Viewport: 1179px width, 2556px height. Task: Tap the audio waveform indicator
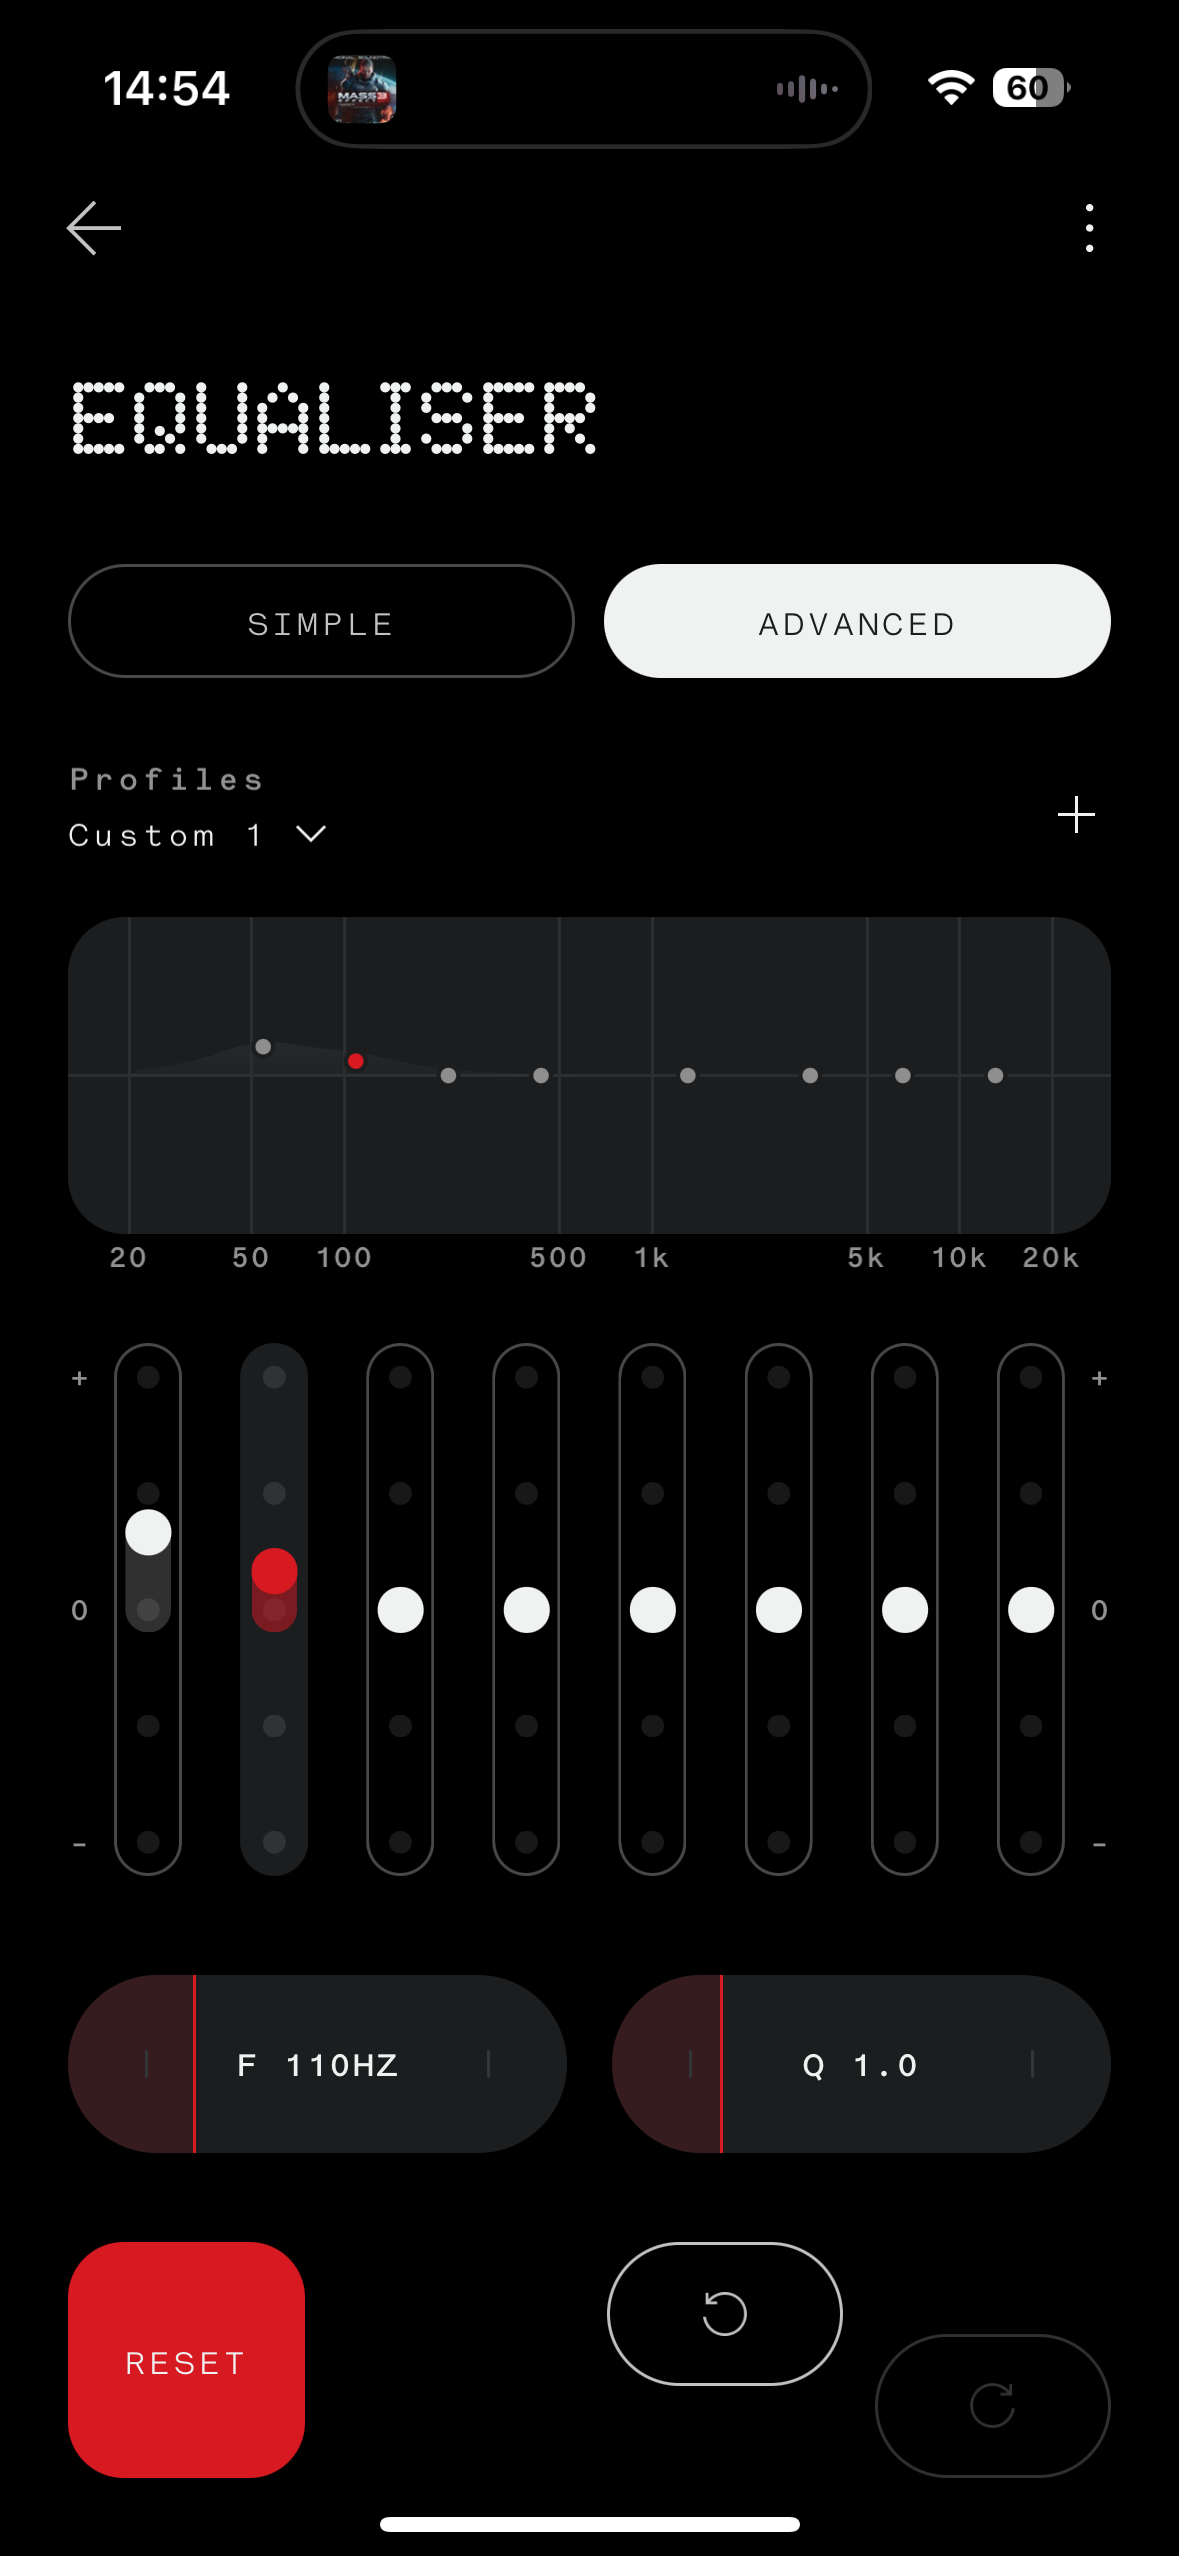pos(807,89)
